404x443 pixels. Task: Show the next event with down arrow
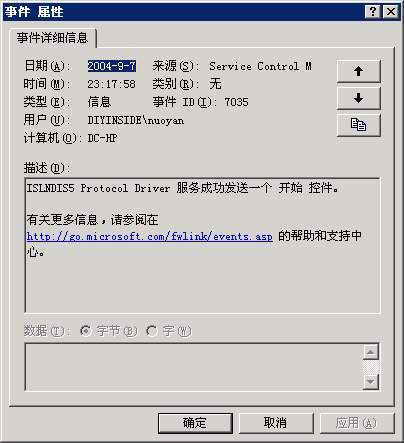tap(358, 98)
